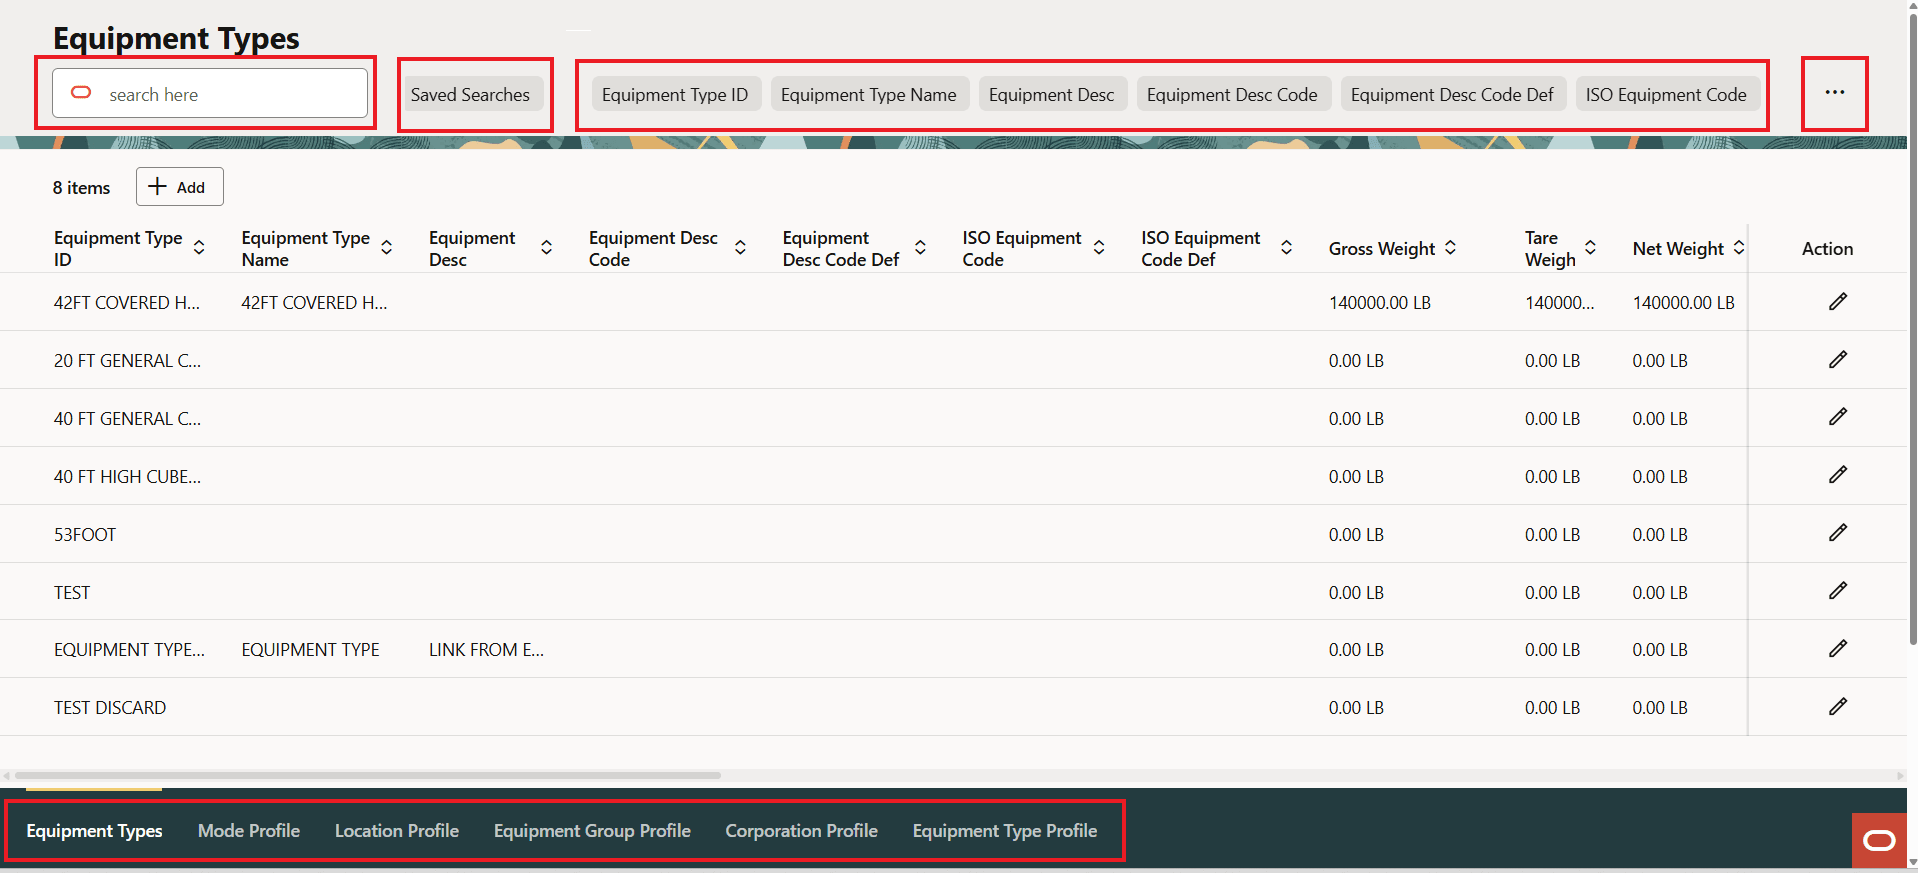
Task: Filter by Equipment Desc Code chip
Action: 1232,95
